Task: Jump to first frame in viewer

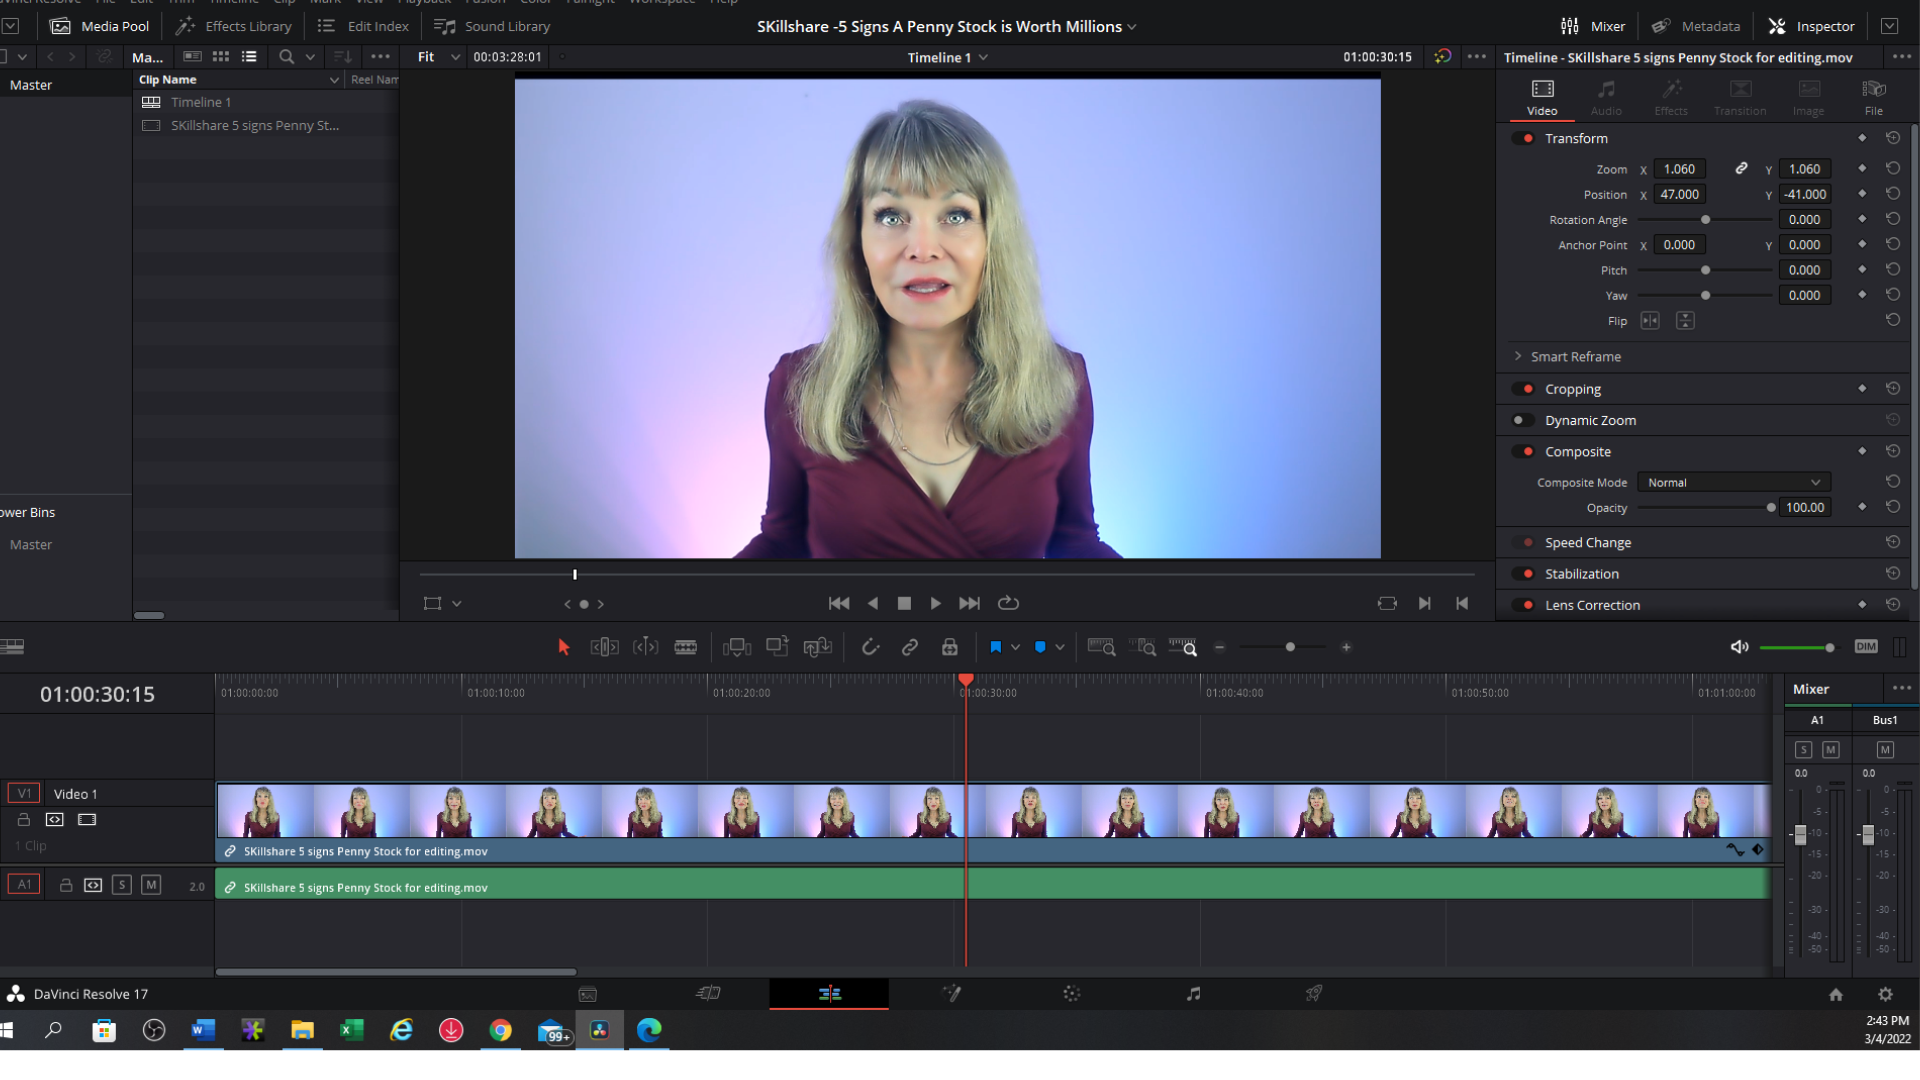Action: [x=839, y=603]
